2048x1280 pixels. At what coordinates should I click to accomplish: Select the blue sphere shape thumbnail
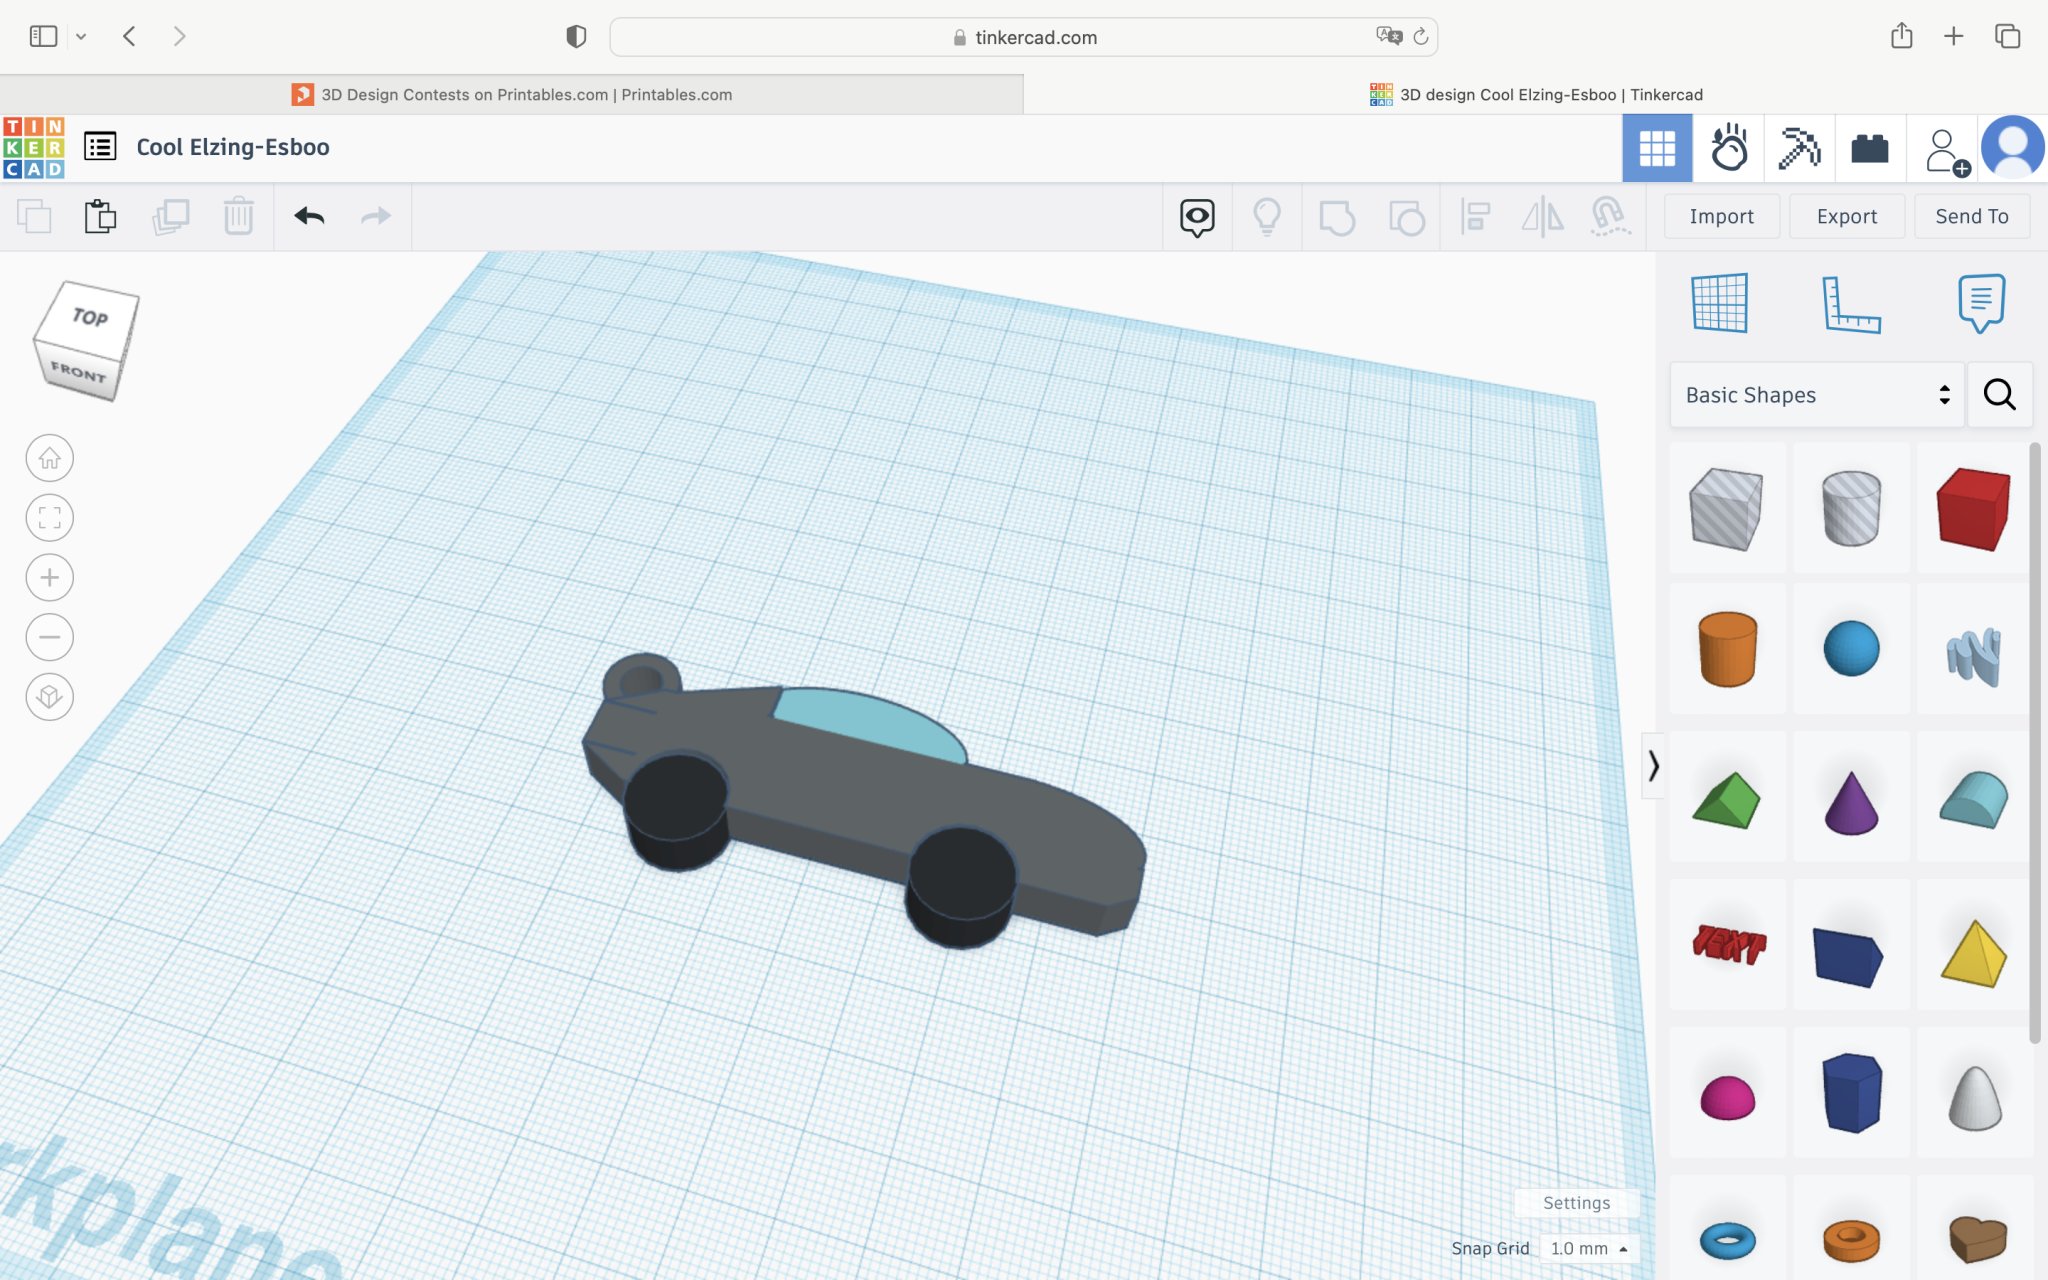pos(1850,649)
